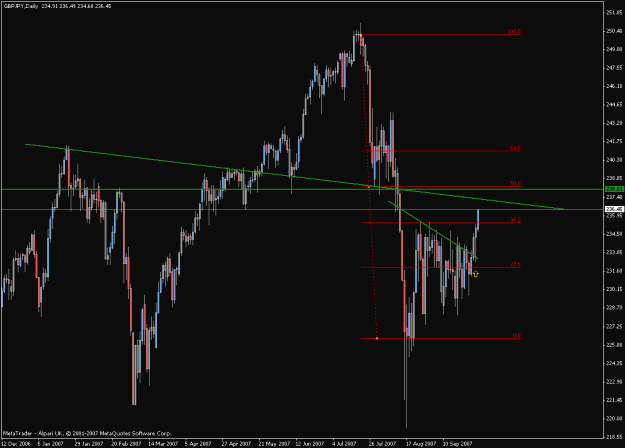Click the 221.45 price axis label
Screen dimensions: 625x448
tap(614, 400)
